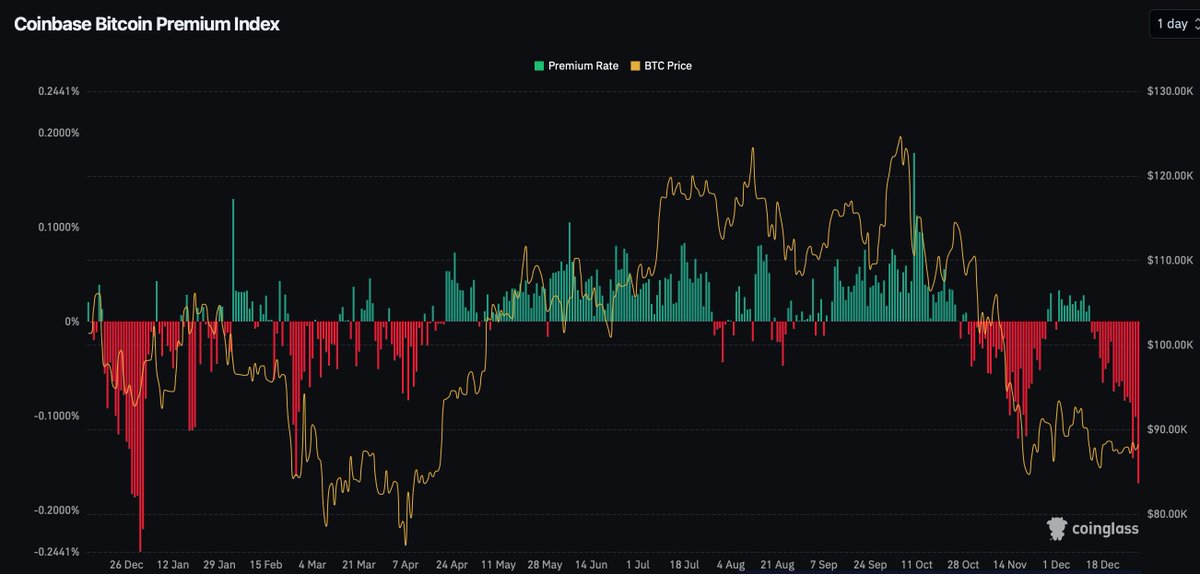
Task: Click the 26 Dec date label
Action: click(x=125, y=565)
